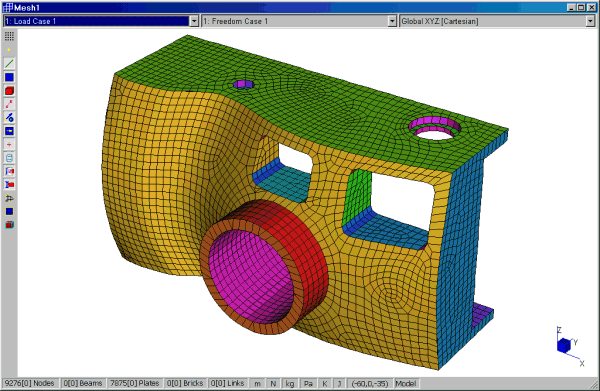Select the pink link element tool

point(9,104)
